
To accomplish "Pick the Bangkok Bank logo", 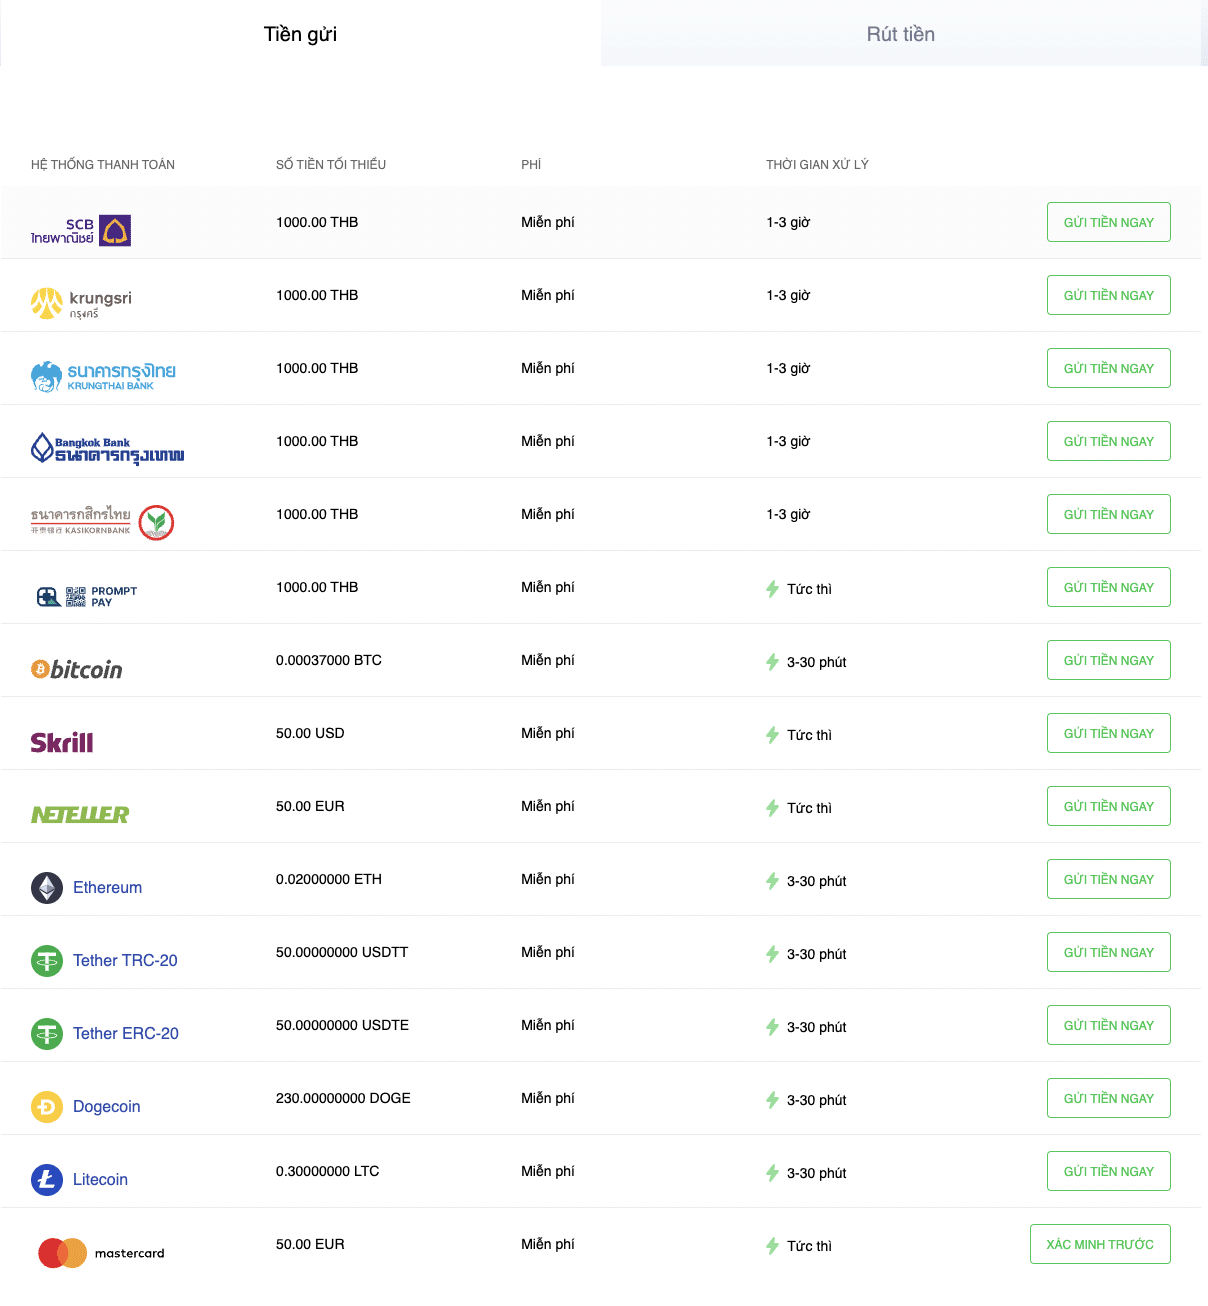I will 107,449.
